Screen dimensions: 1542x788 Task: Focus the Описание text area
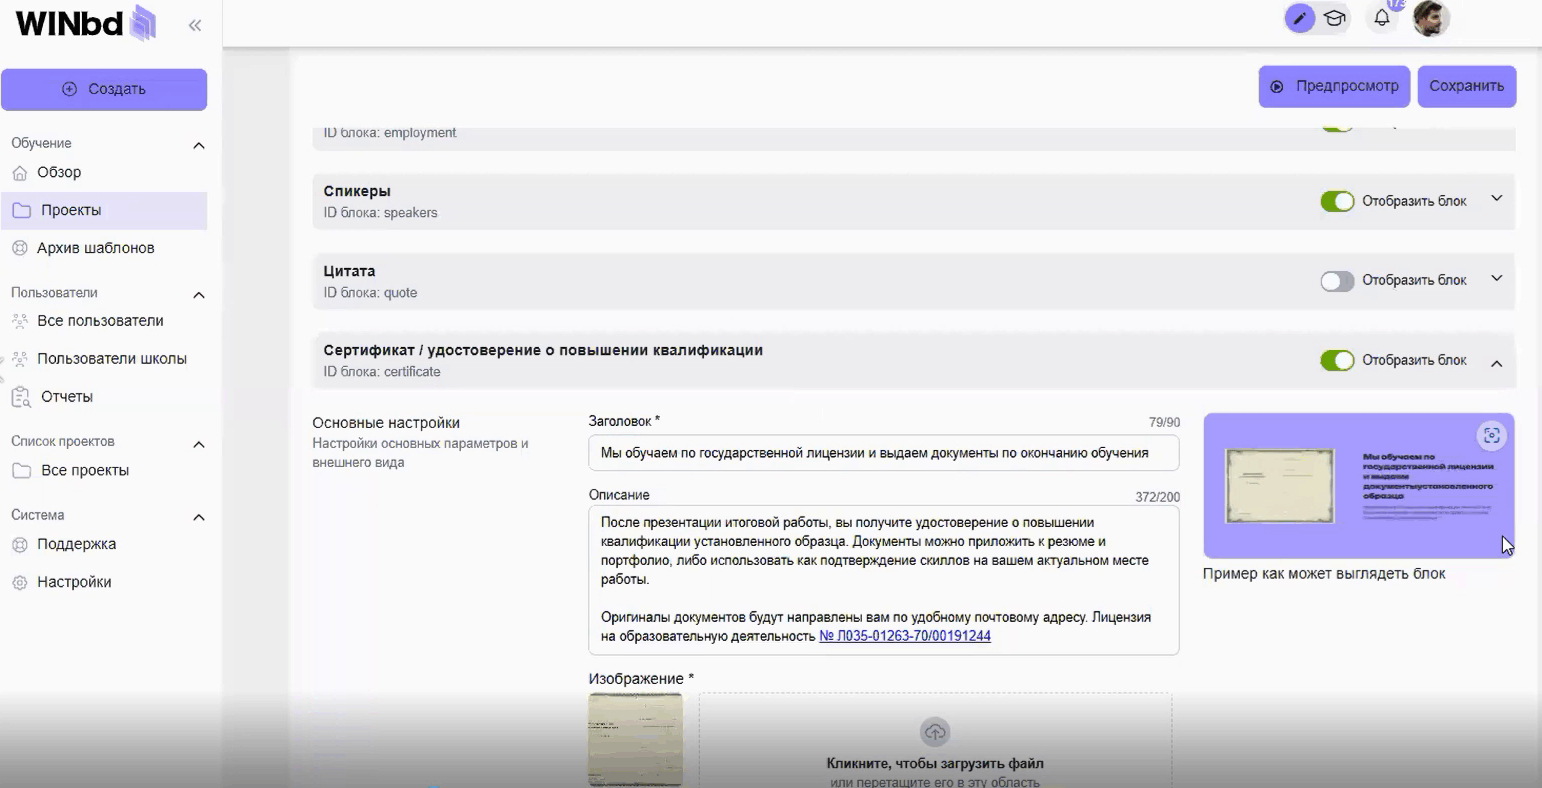(884, 580)
